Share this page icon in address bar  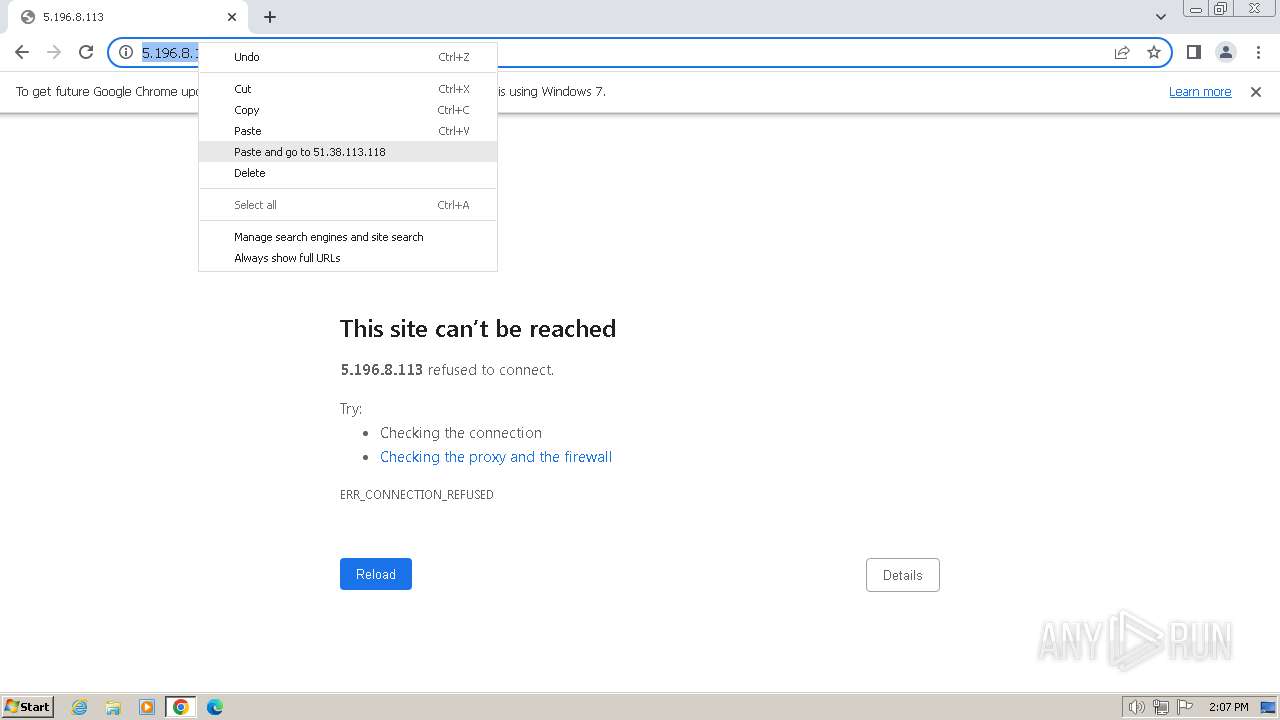click(x=1122, y=52)
